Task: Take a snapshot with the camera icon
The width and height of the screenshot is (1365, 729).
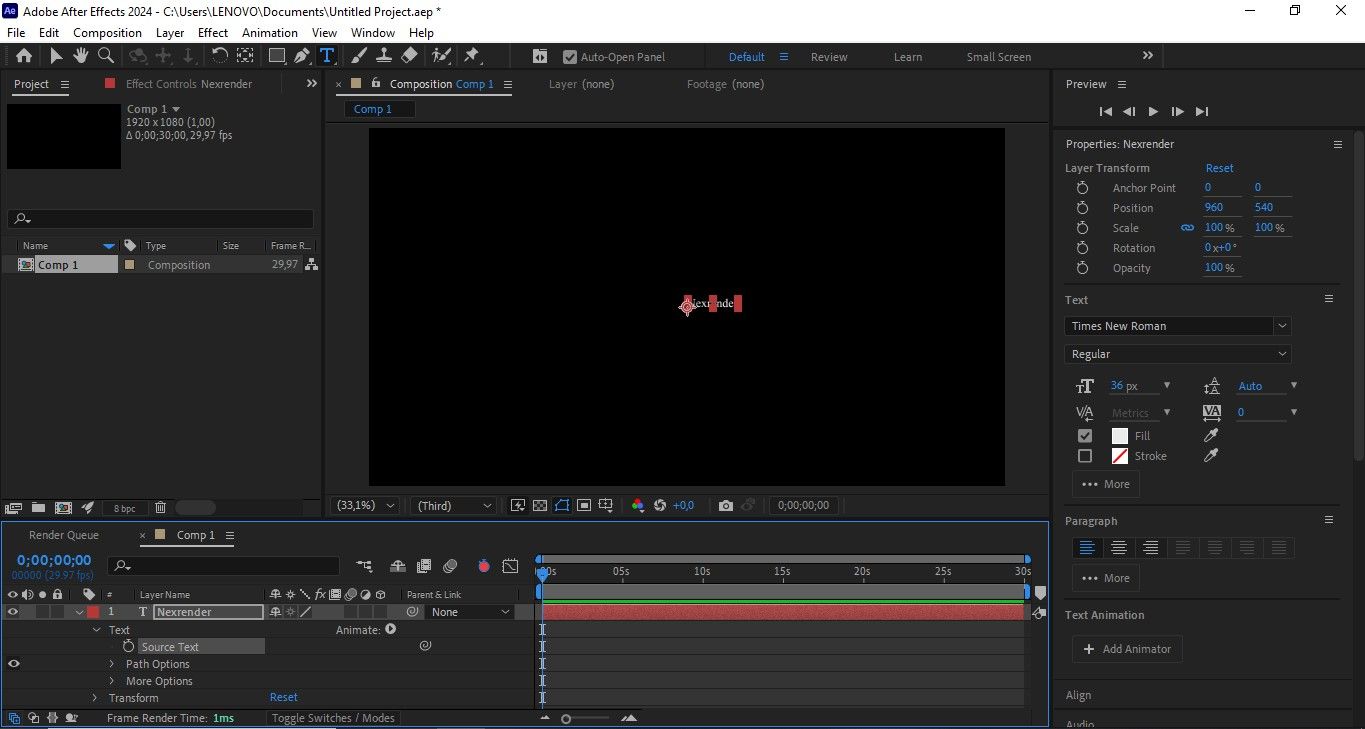Action: pos(726,506)
